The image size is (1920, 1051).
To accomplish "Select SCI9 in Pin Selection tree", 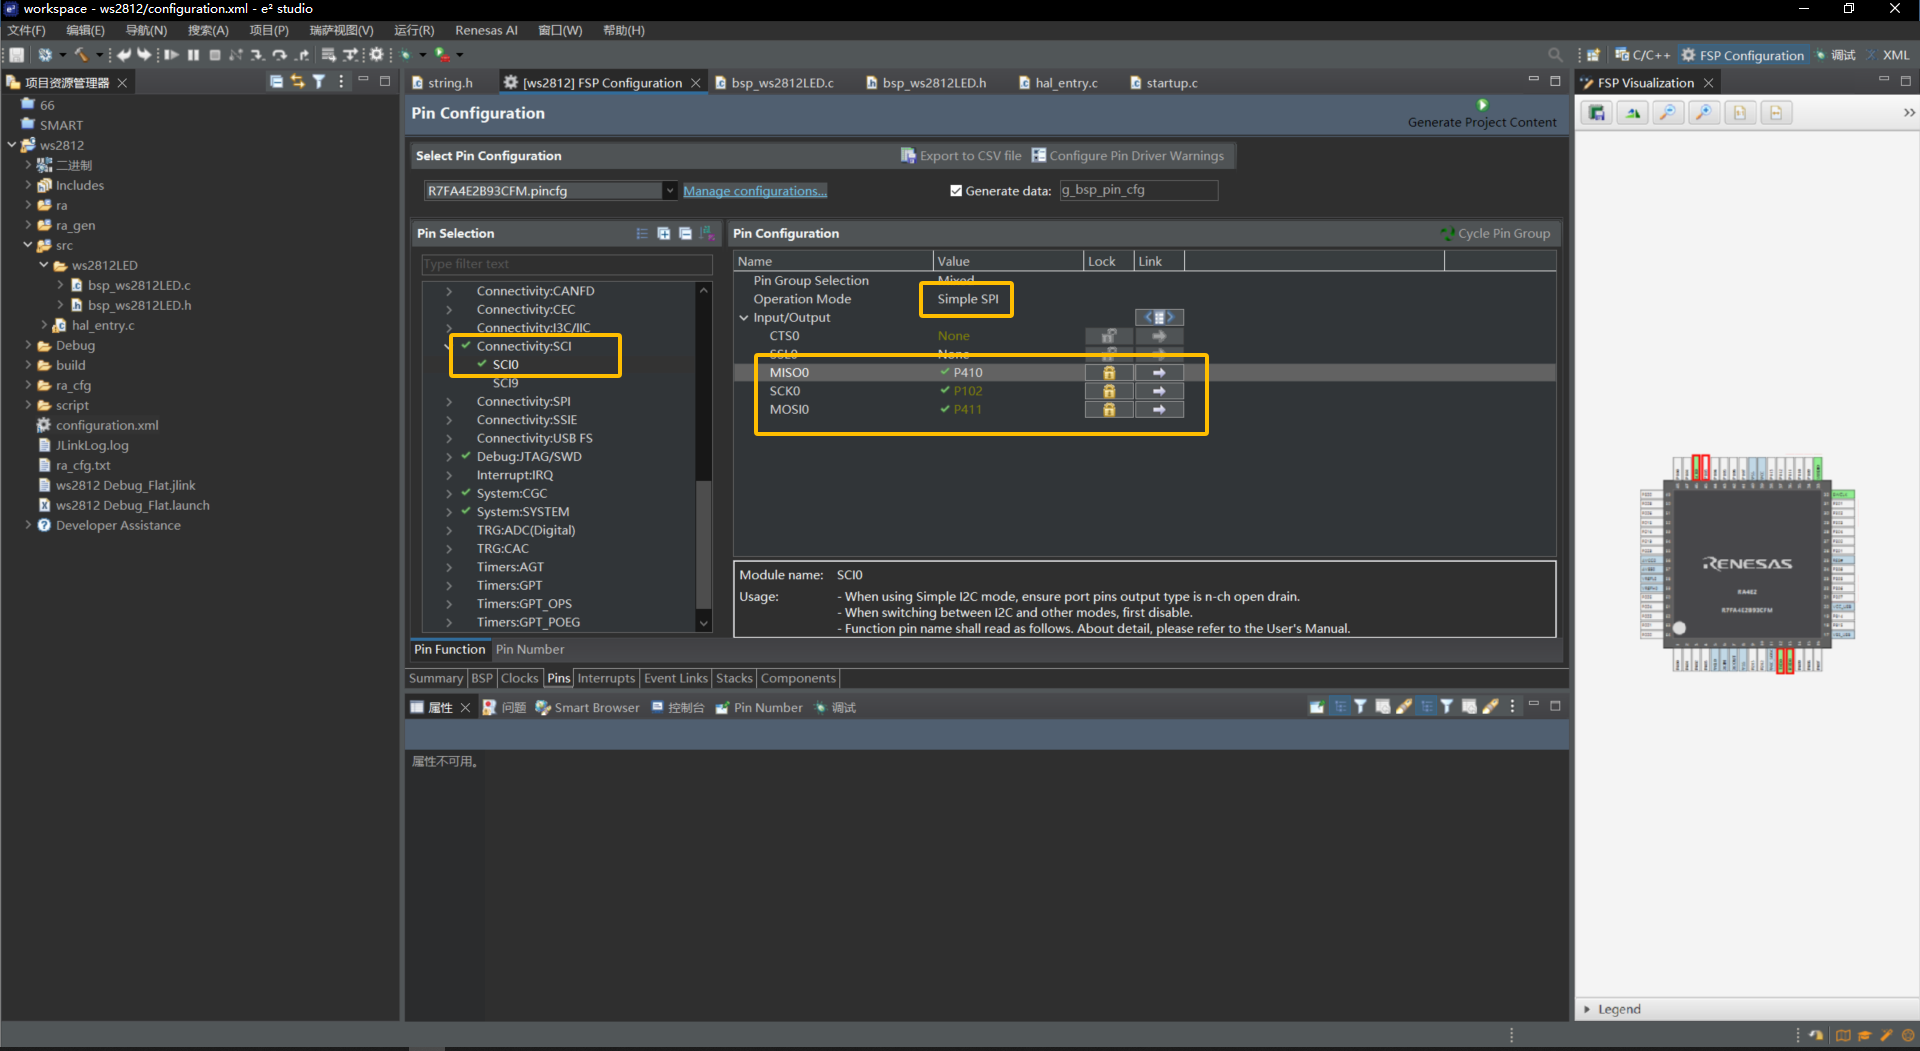I will 505,383.
